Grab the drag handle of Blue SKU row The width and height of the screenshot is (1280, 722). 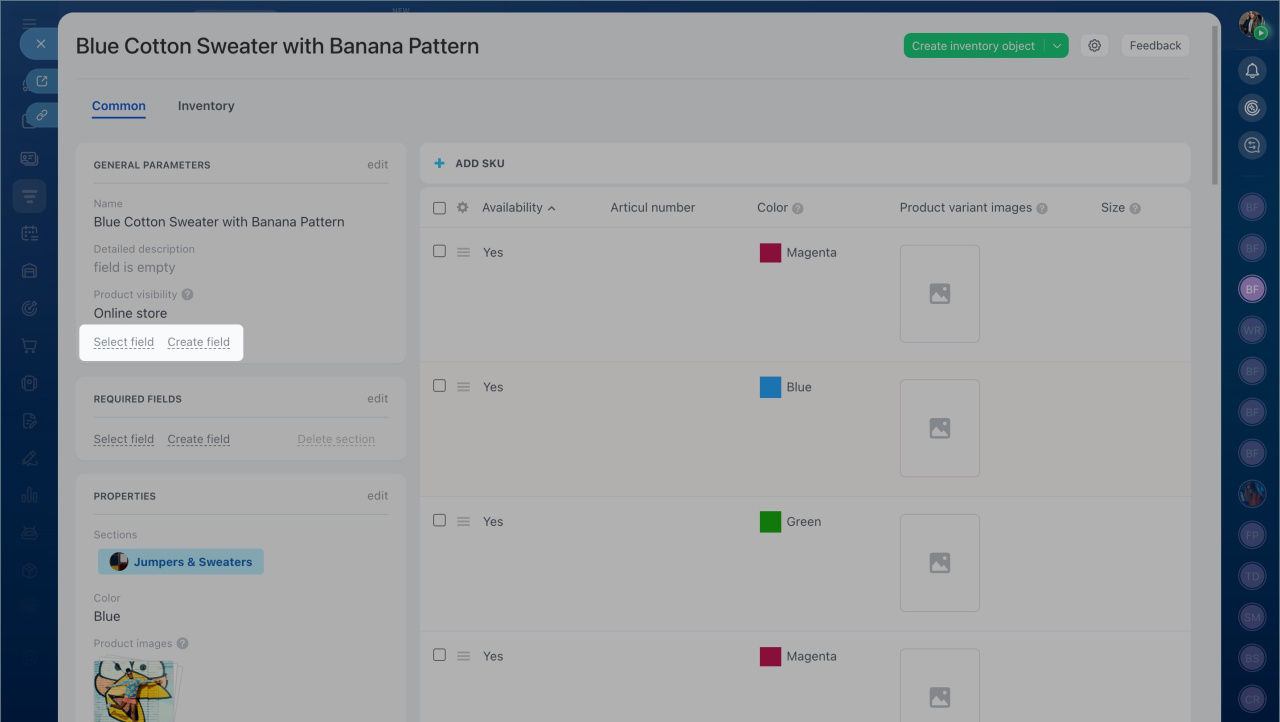pyautogui.click(x=463, y=387)
